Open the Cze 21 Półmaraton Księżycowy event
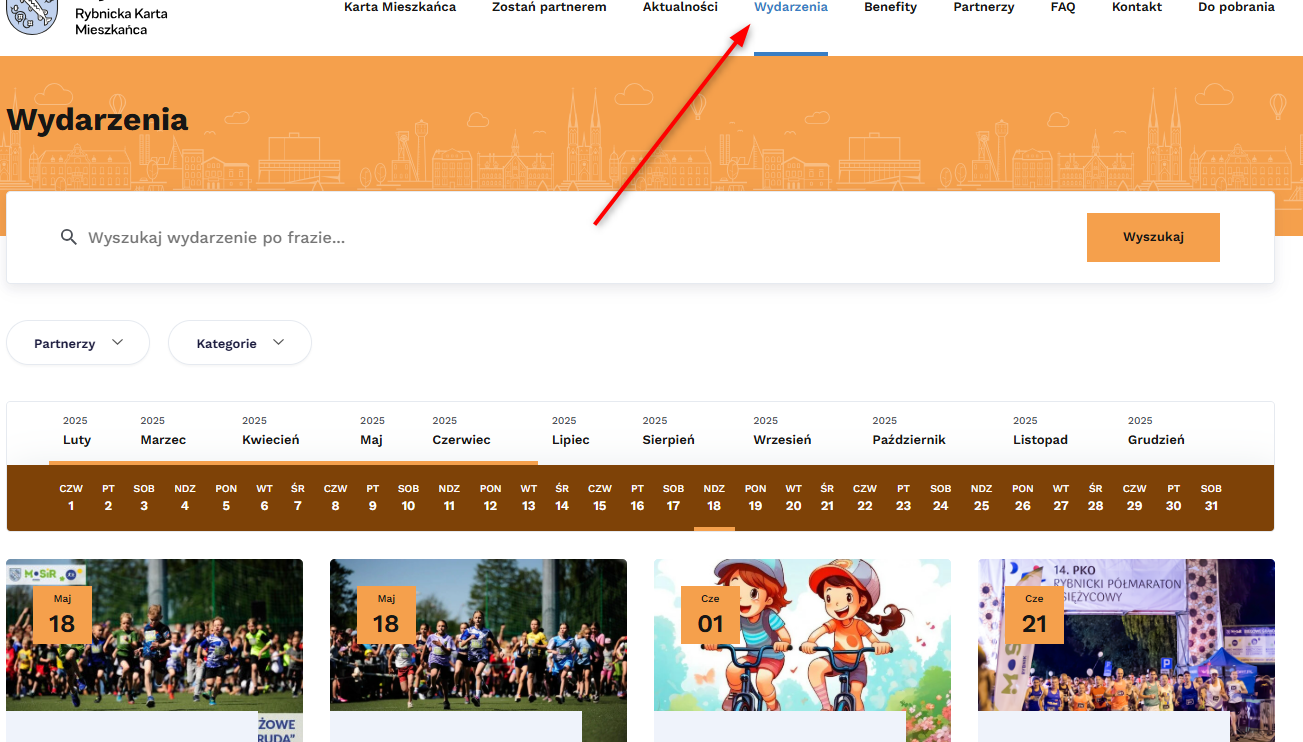The width and height of the screenshot is (1303, 742). (1126, 650)
